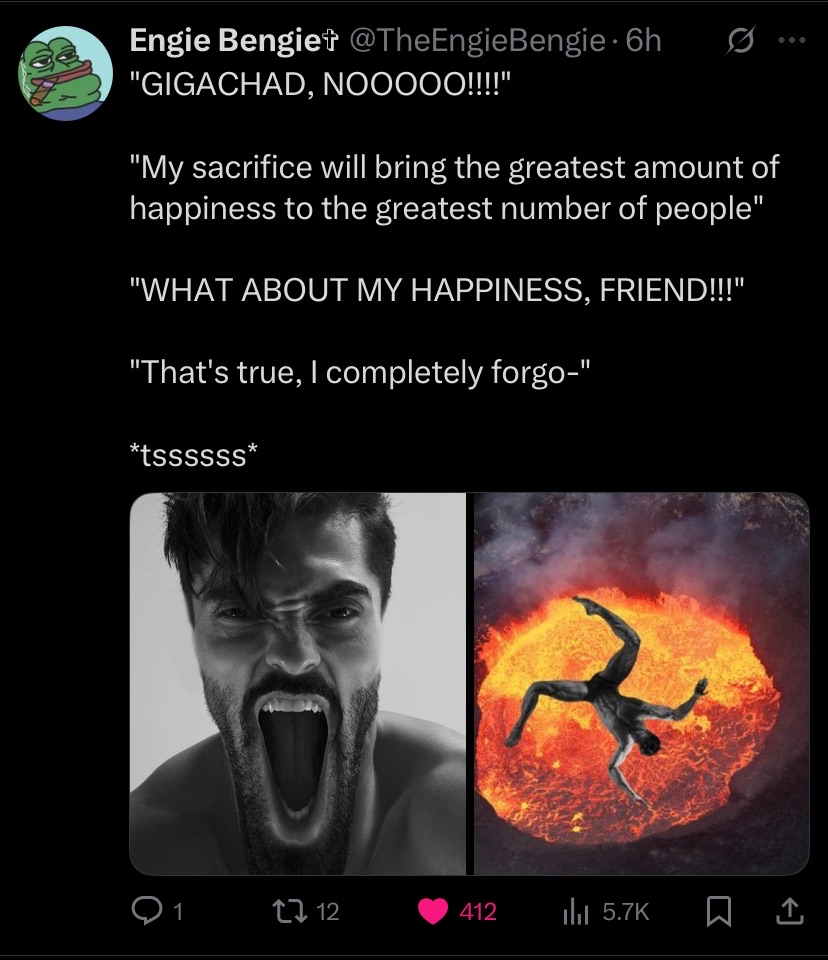Click the like count 412
The width and height of the screenshot is (828, 960).
478,912
